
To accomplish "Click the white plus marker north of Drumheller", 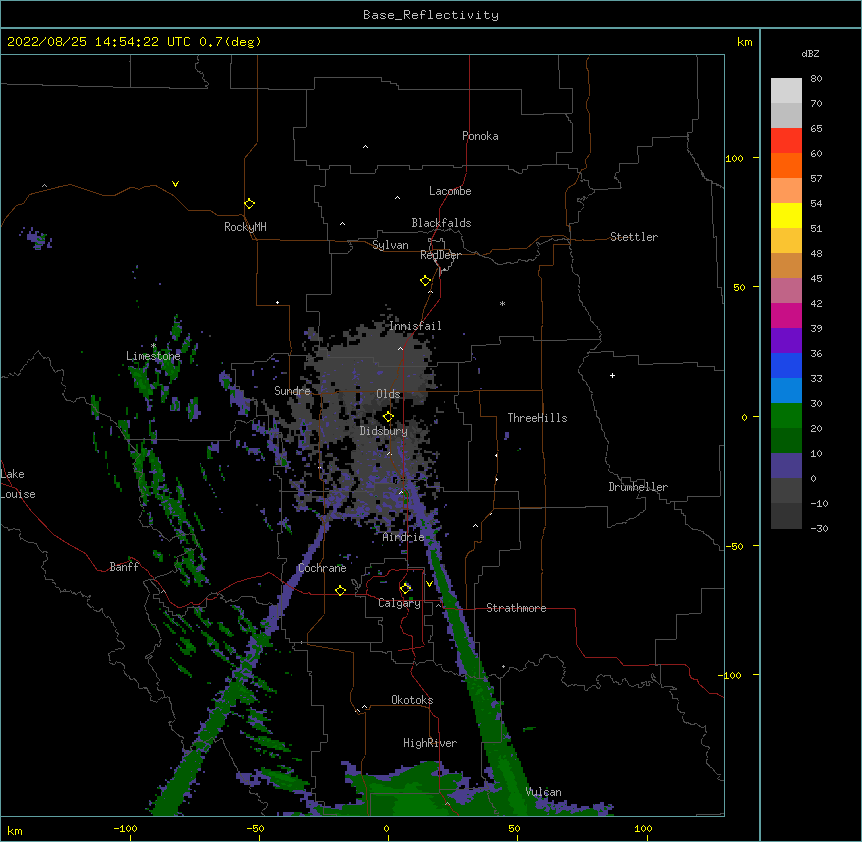I will (x=612, y=375).
